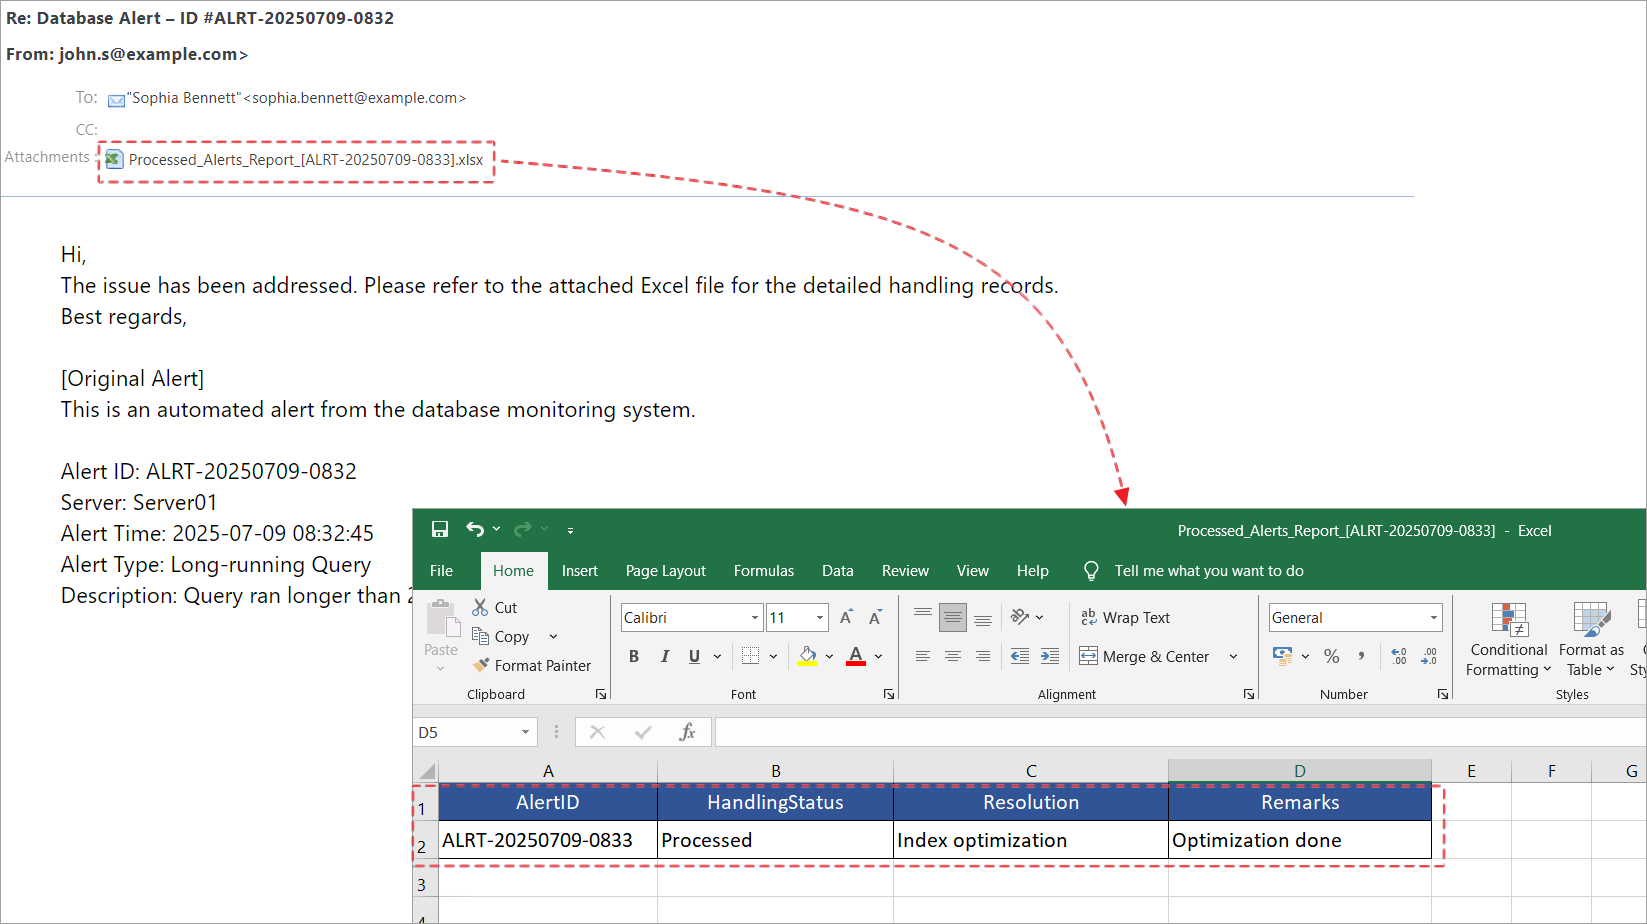
Task: Open the View ribbon tab
Action: (x=973, y=570)
